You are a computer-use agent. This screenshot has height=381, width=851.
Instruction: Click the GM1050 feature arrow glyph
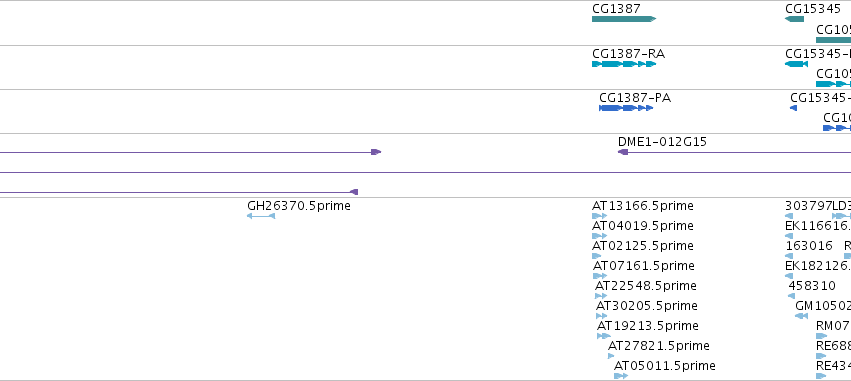pos(801,316)
